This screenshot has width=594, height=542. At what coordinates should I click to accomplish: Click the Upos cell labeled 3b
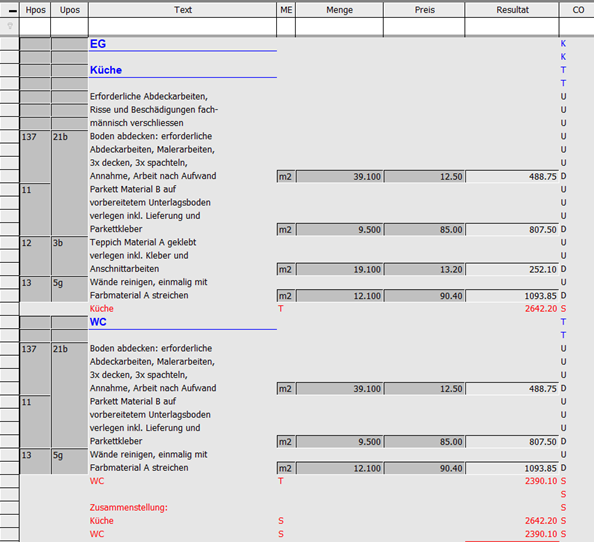pyautogui.click(x=70, y=256)
